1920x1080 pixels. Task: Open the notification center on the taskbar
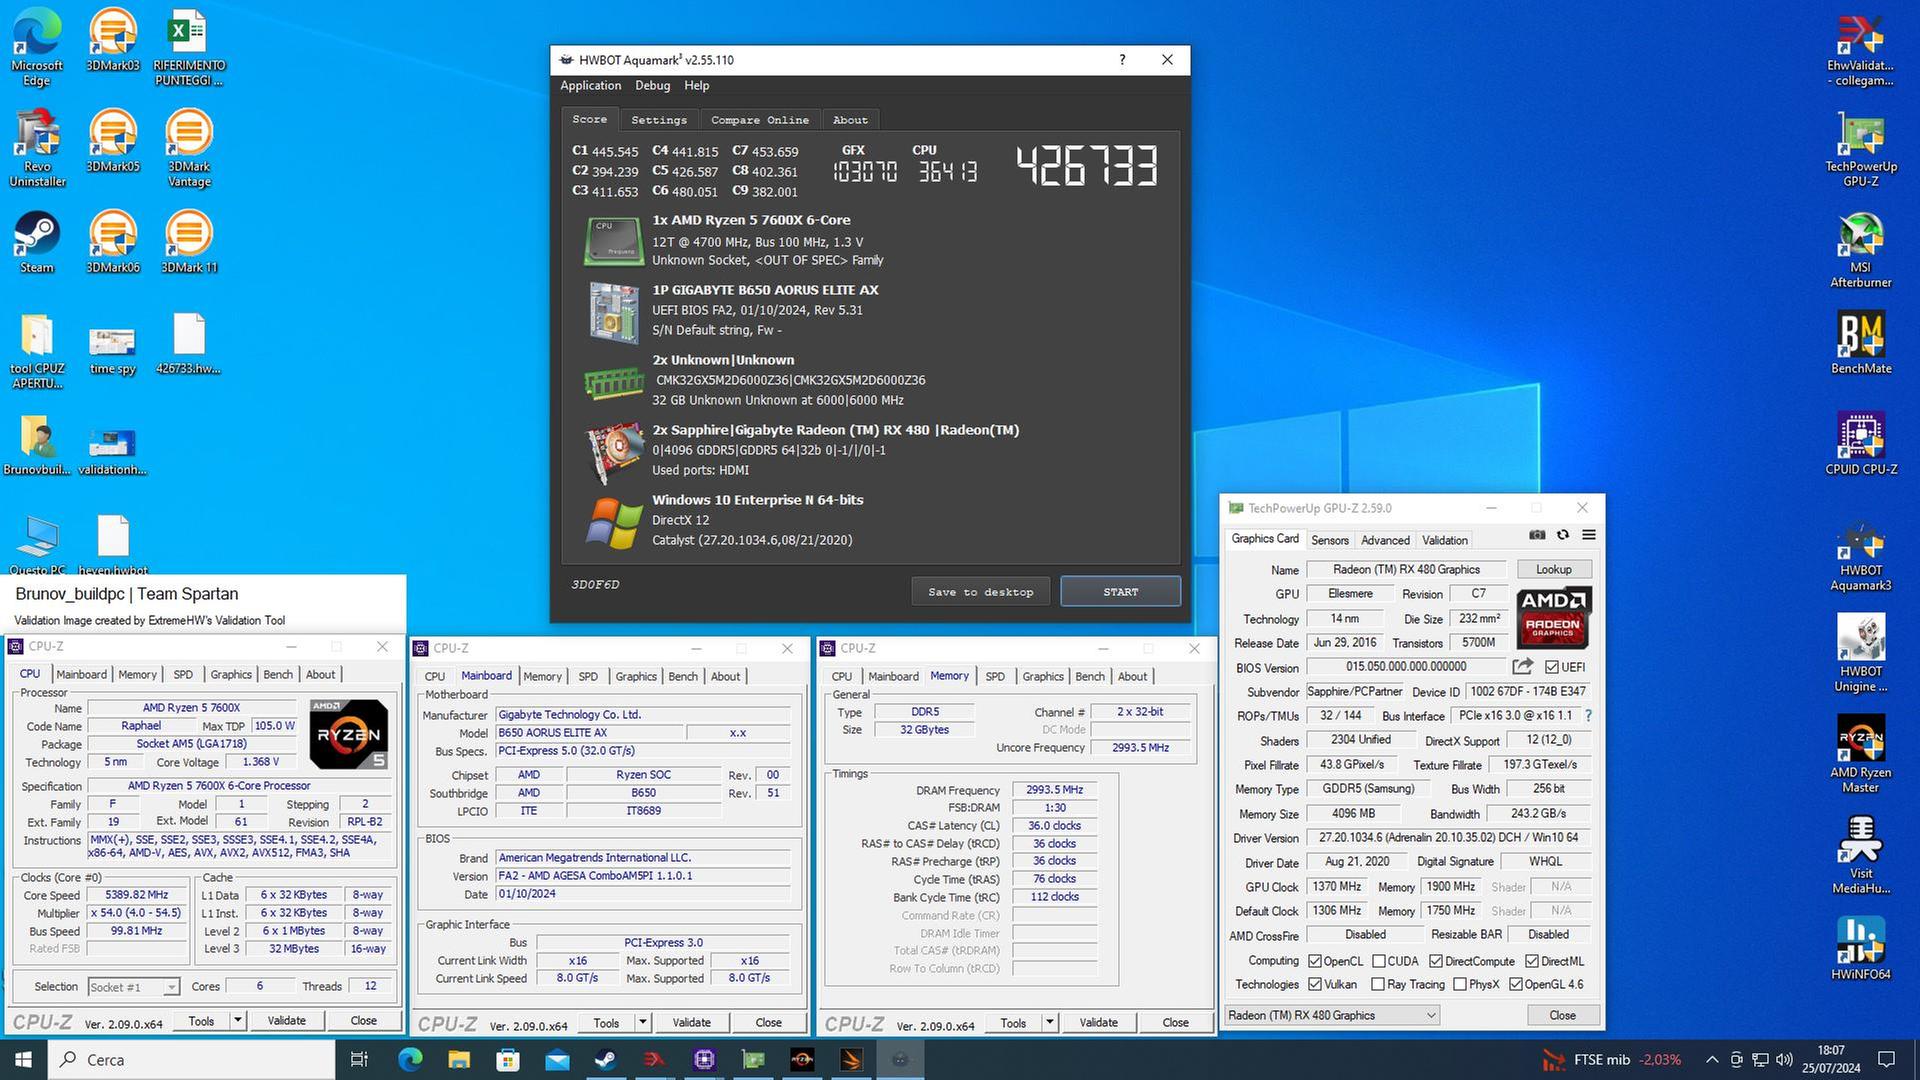tap(1887, 1059)
